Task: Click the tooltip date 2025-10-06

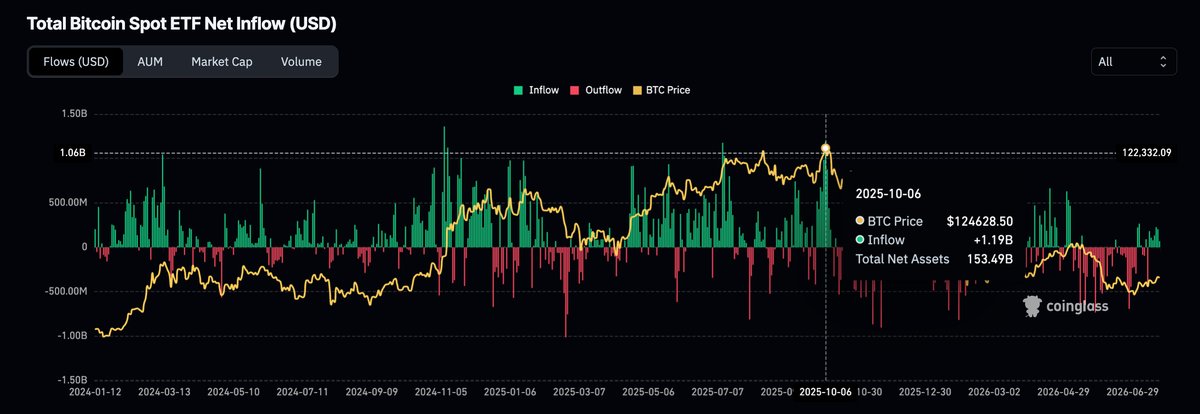Action: [x=890, y=192]
